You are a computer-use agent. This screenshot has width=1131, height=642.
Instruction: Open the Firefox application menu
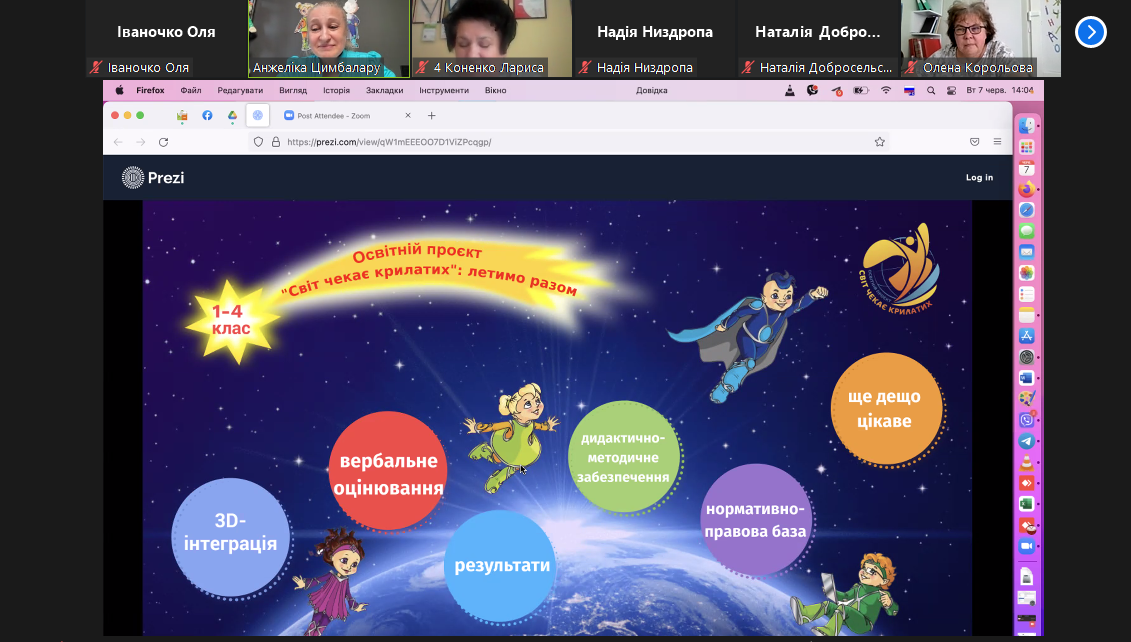(x=150, y=90)
